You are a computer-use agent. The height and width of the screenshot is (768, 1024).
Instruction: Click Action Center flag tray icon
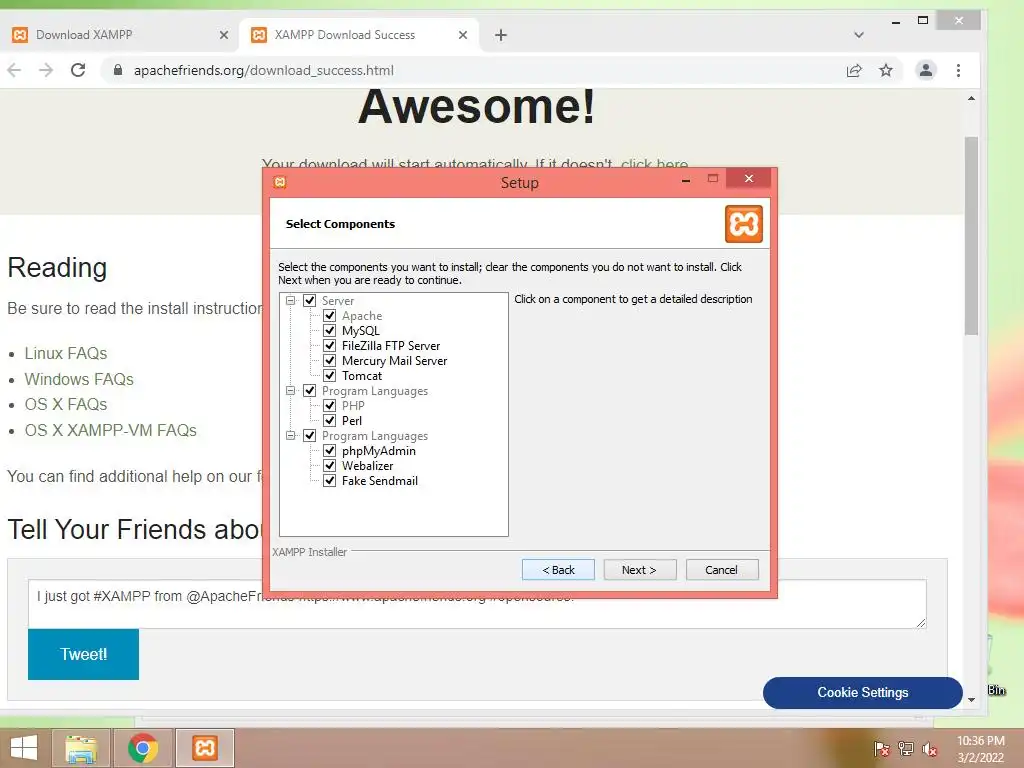(x=882, y=748)
